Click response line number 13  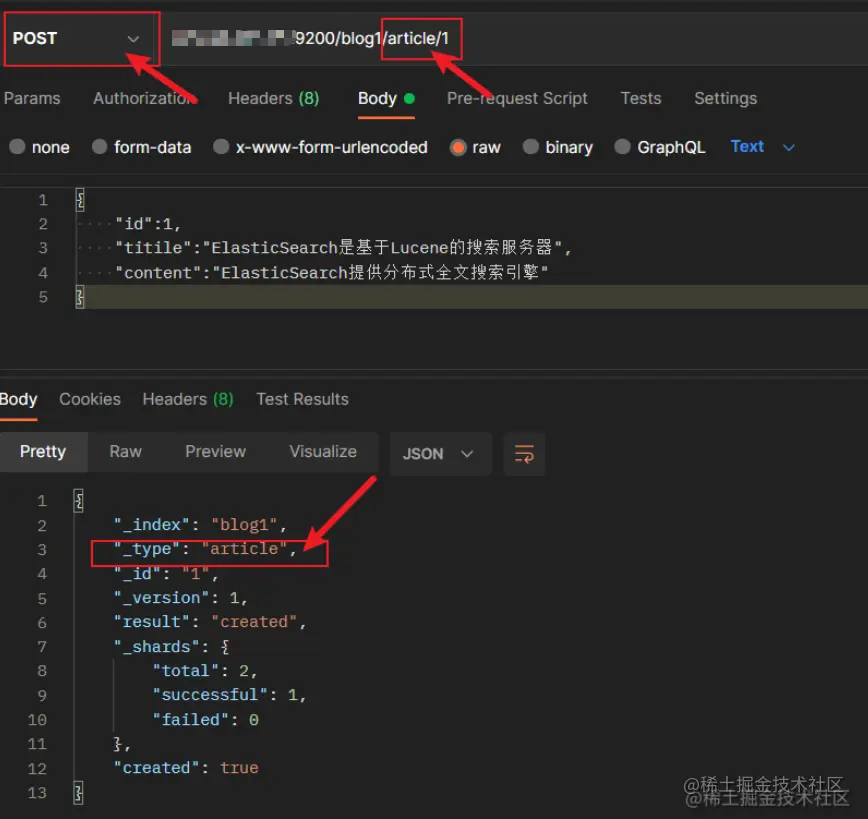(37, 792)
